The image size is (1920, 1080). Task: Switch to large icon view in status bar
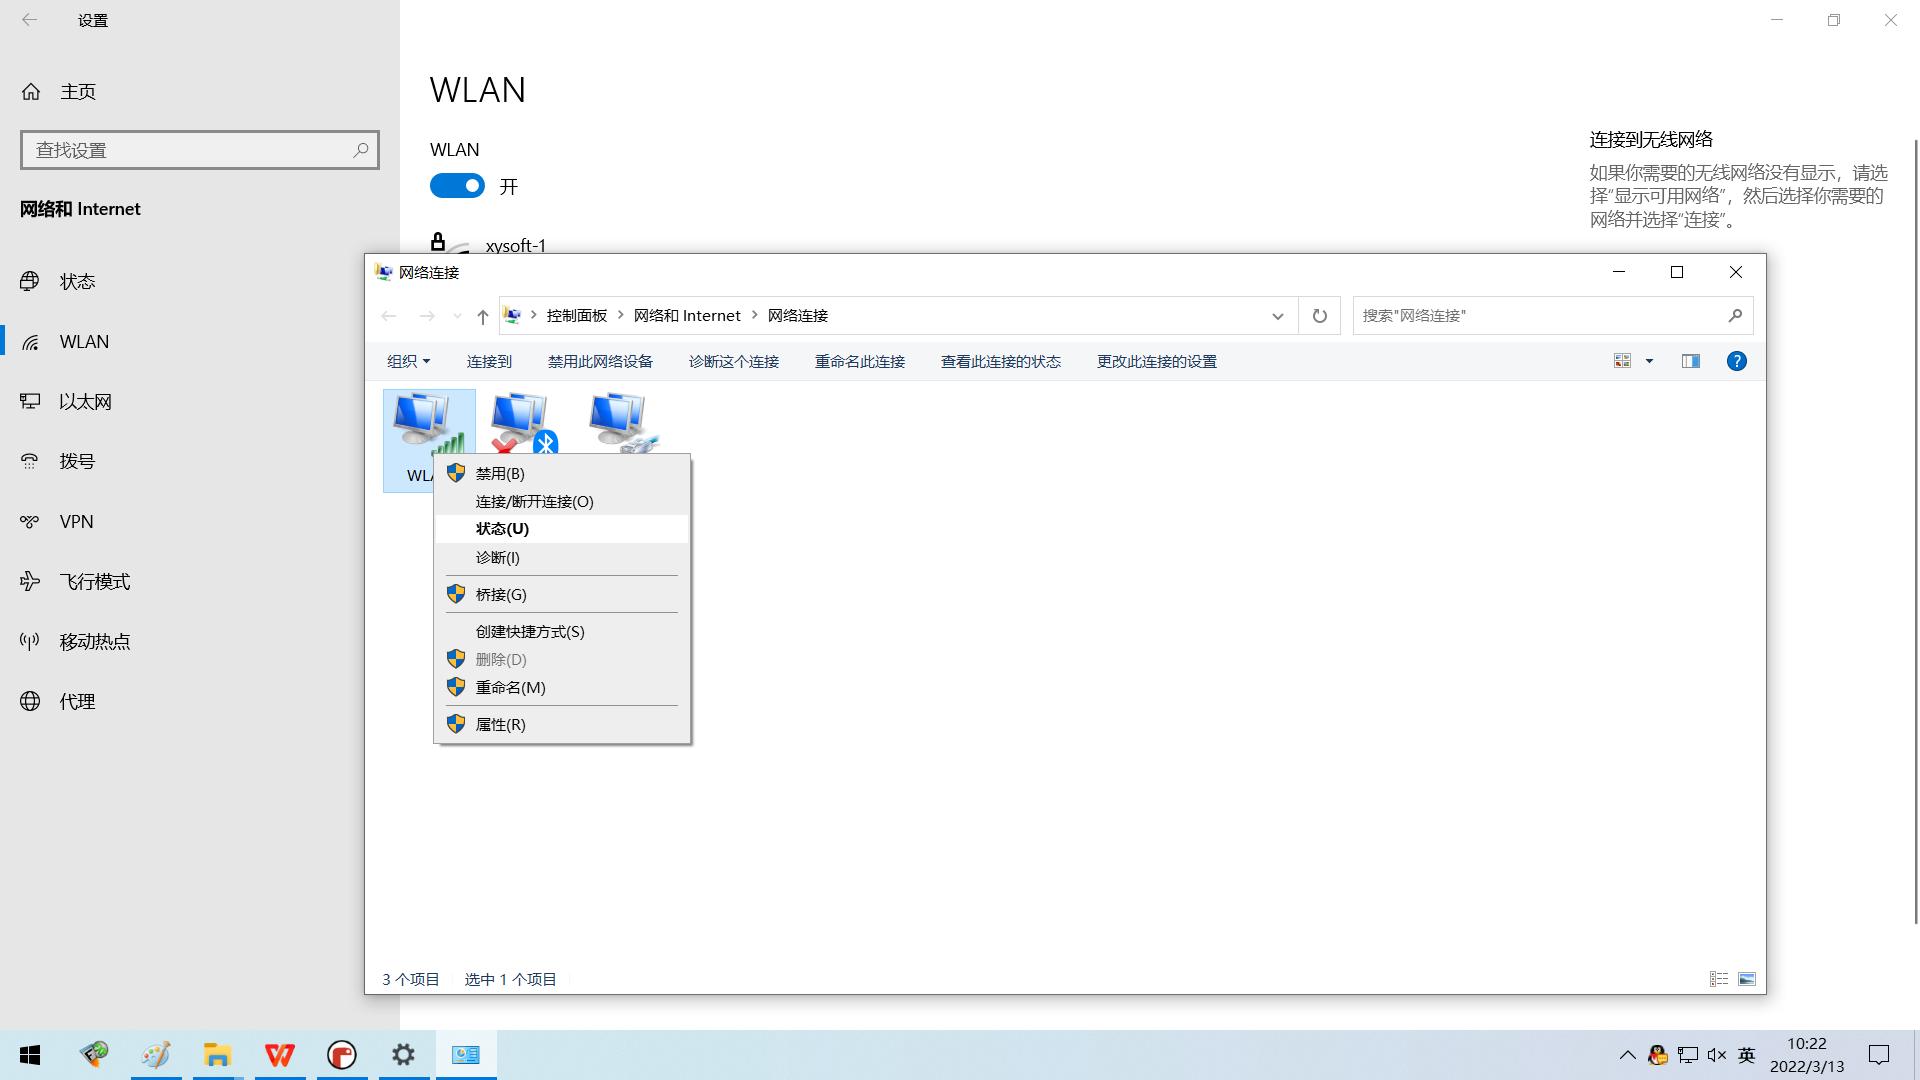(1748, 978)
